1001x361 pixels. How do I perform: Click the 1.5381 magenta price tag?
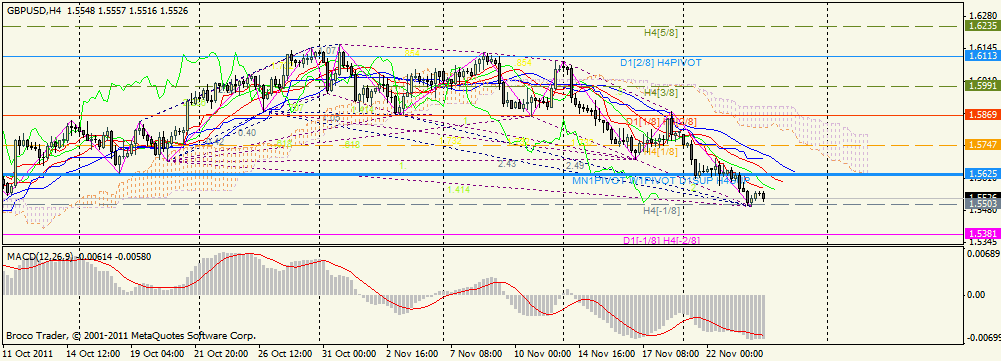983,234
